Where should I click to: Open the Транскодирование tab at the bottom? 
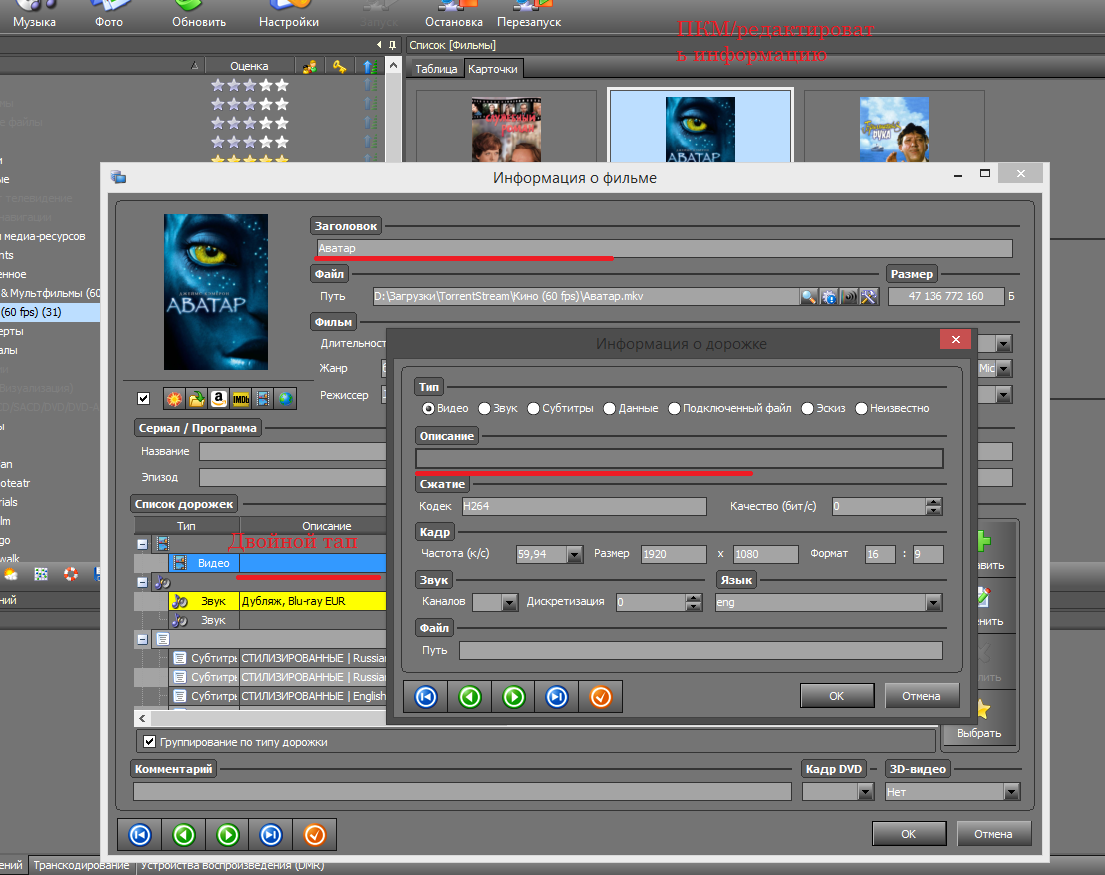81,864
